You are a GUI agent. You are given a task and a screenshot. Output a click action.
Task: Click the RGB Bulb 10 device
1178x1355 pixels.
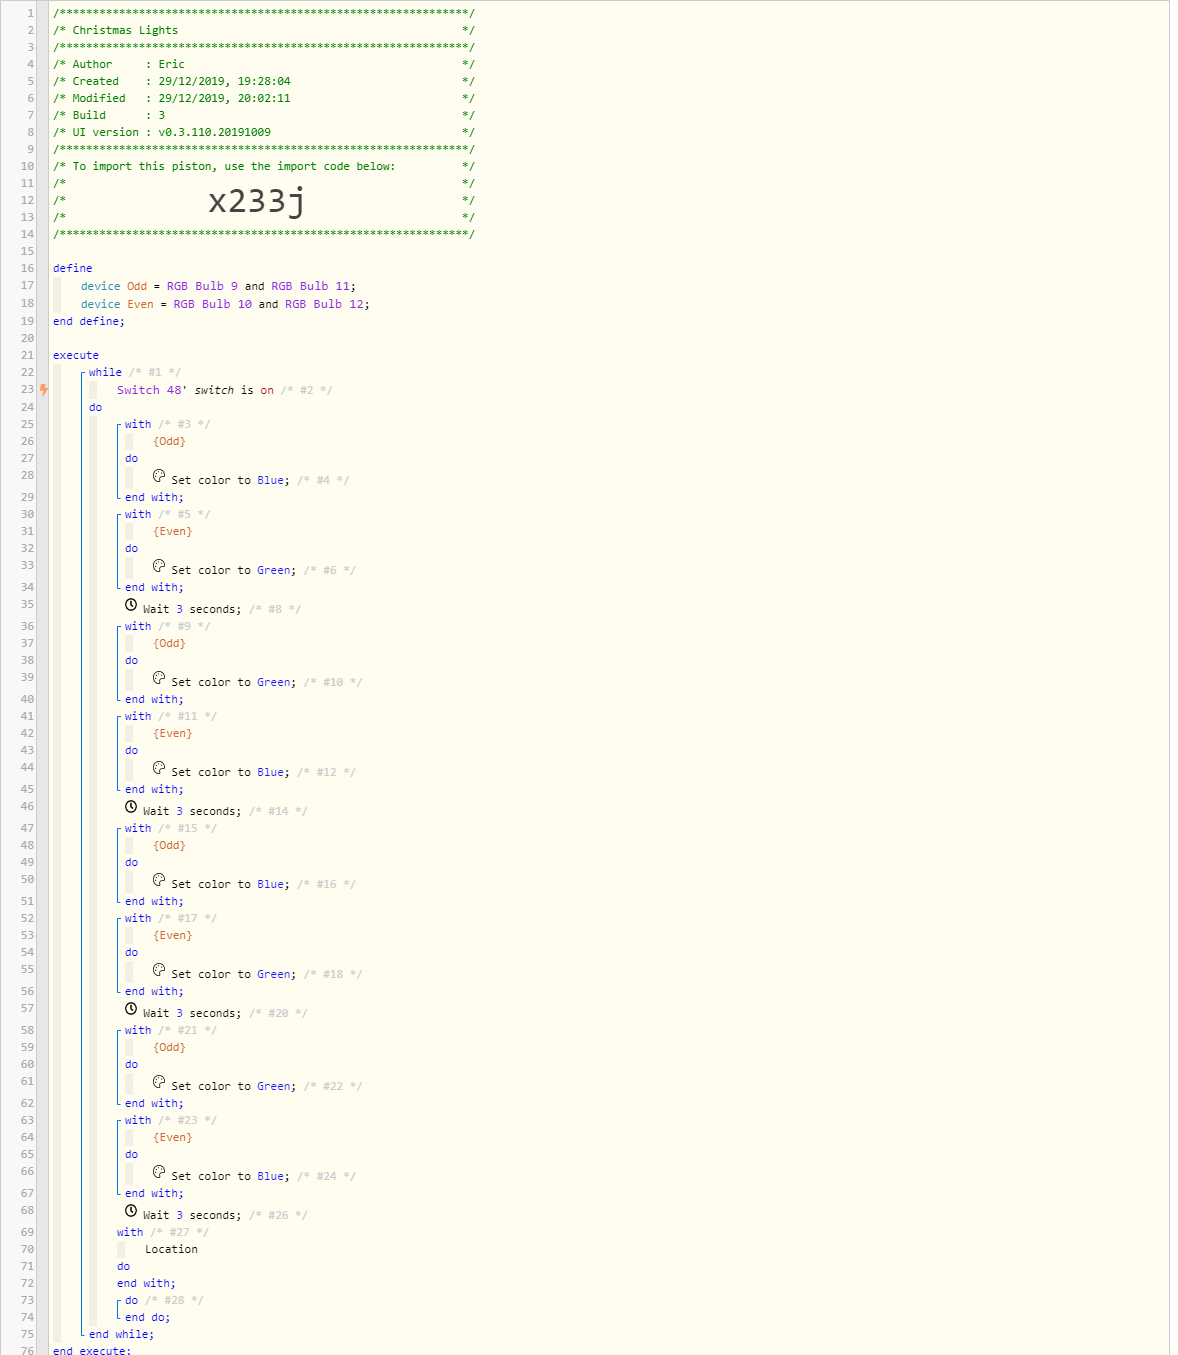(212, 304)
